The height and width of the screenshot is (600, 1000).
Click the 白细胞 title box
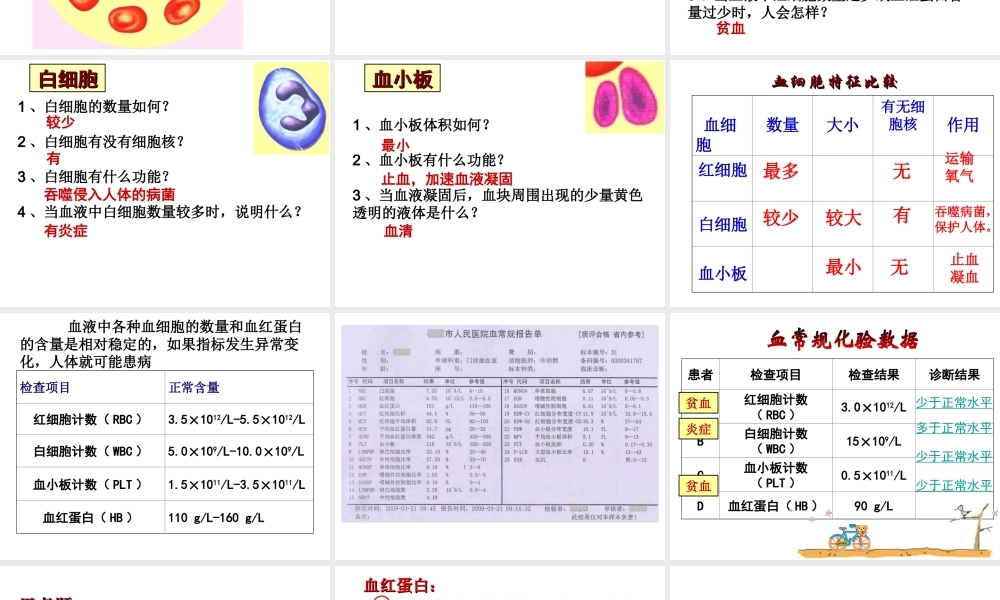68,78
